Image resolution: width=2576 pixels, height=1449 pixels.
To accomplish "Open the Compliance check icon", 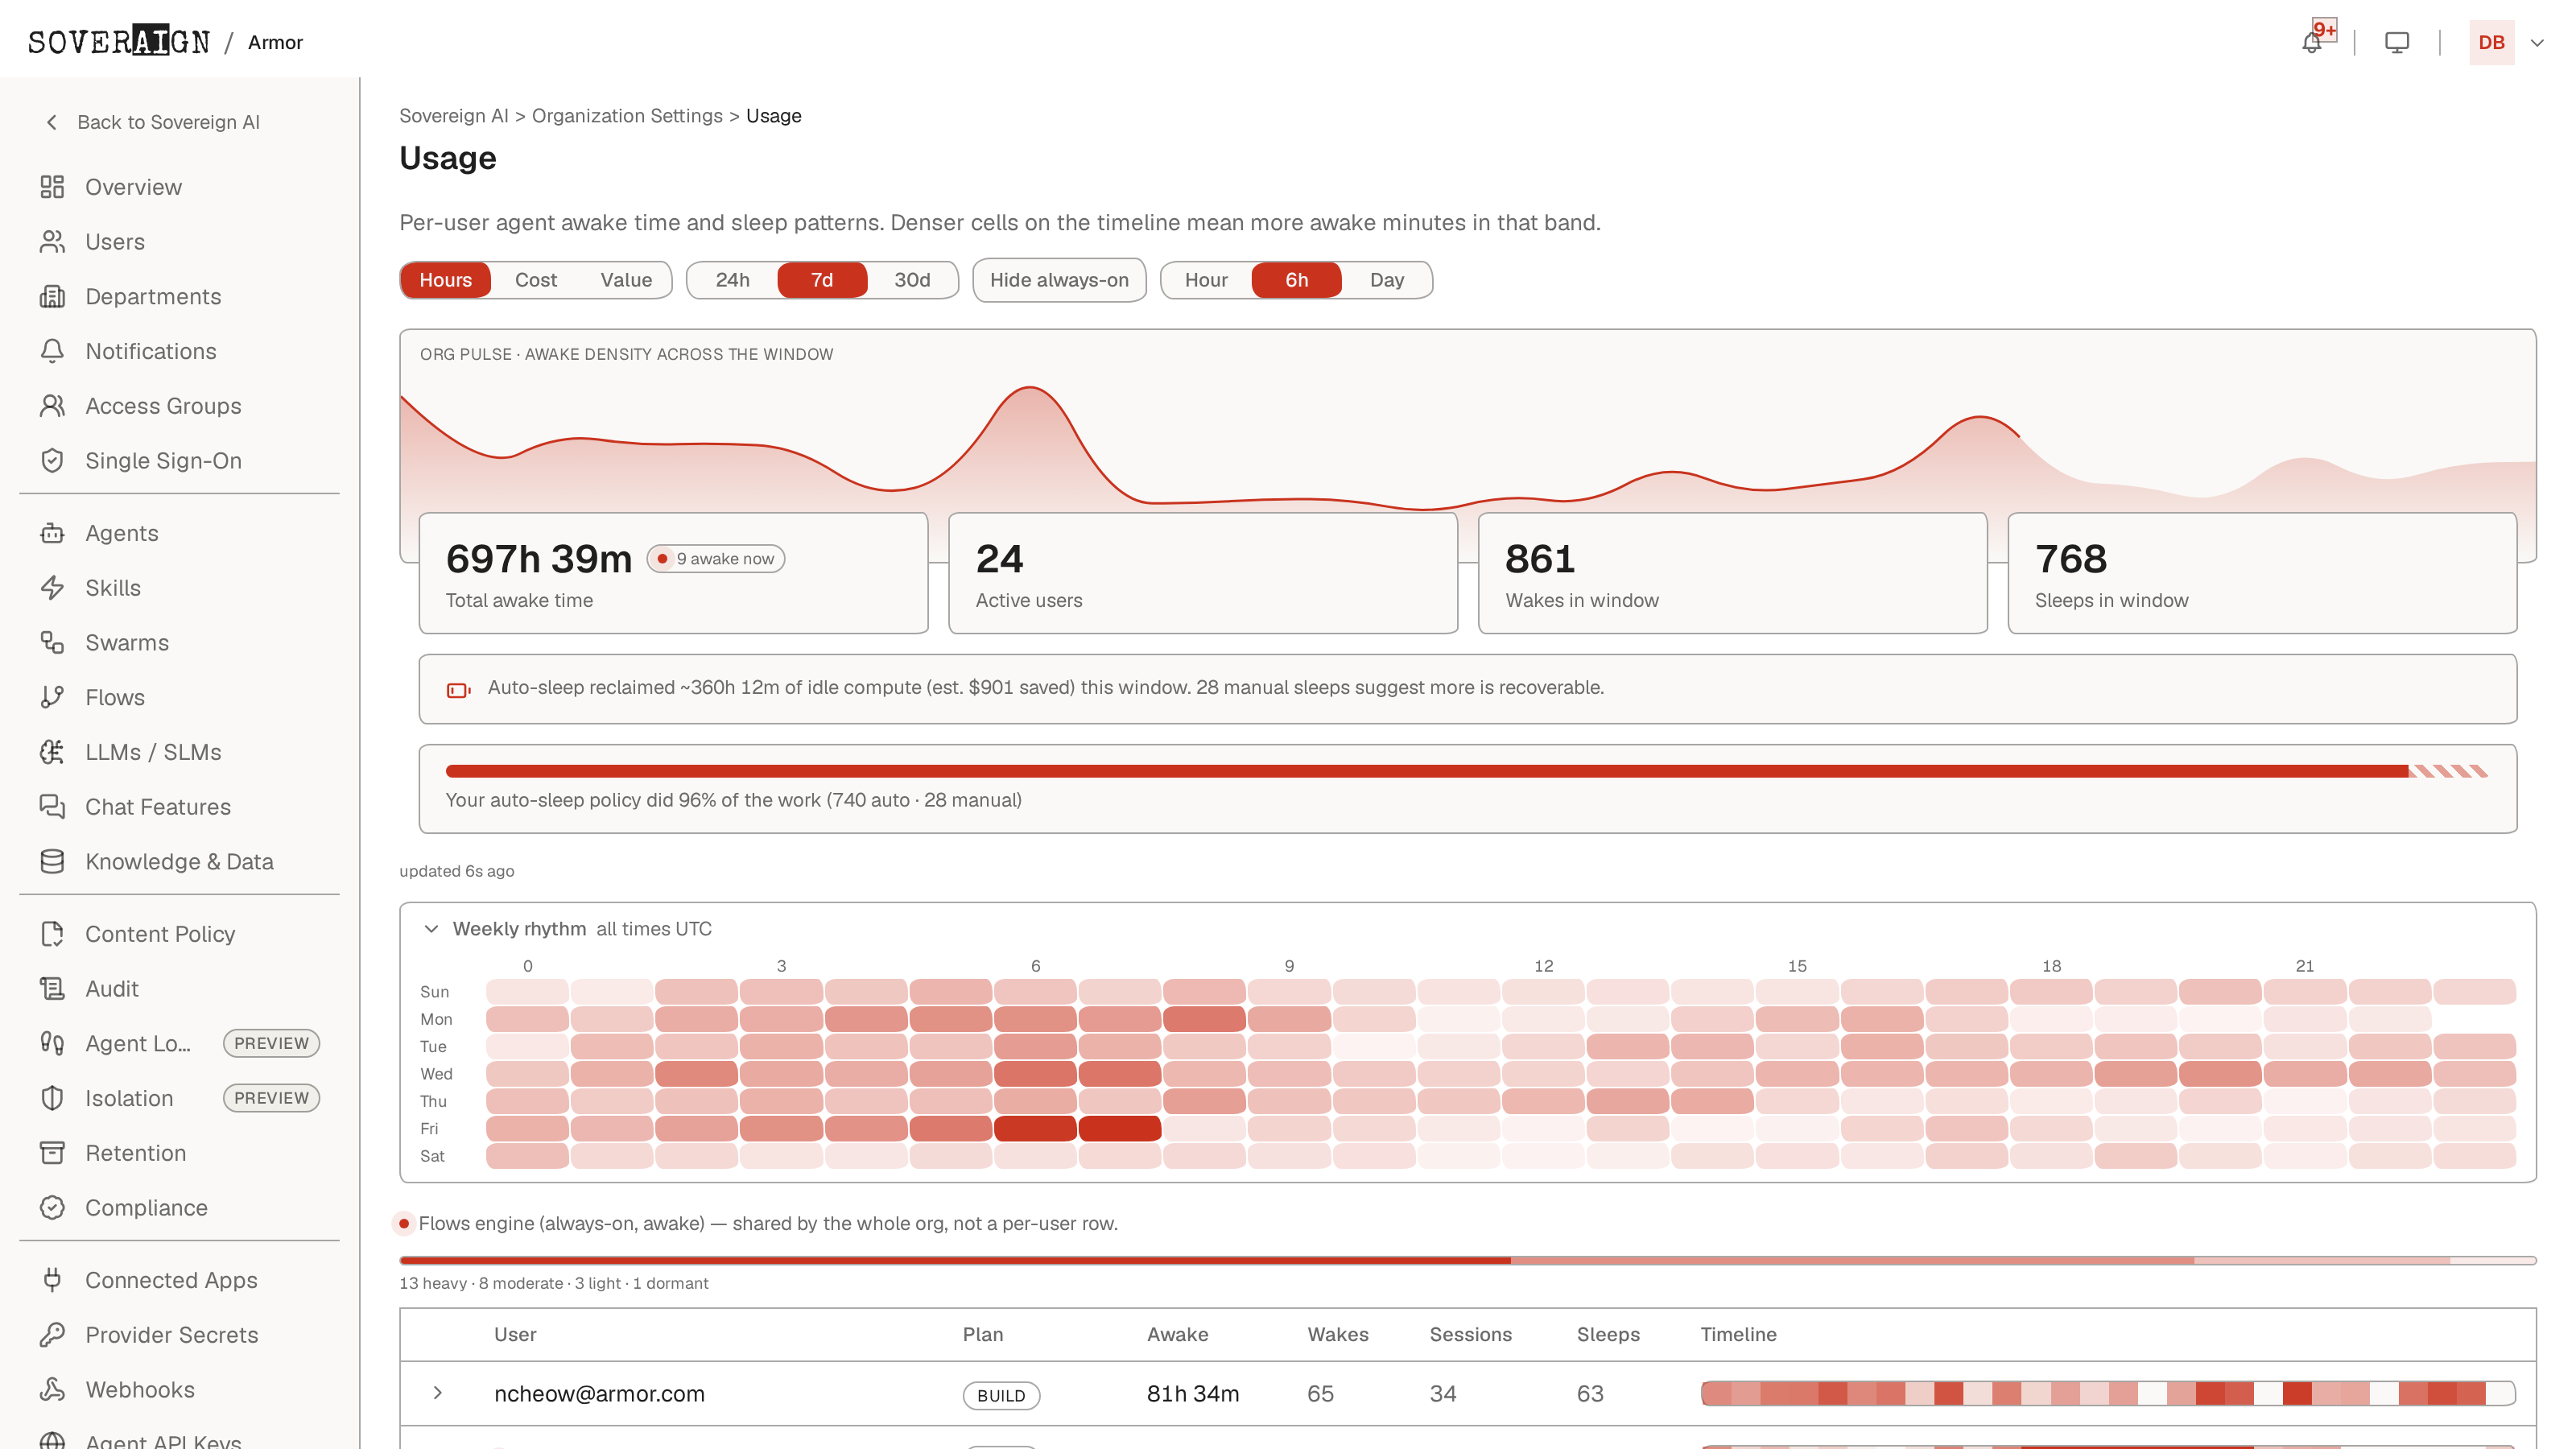I will [x=52, y=1208].
